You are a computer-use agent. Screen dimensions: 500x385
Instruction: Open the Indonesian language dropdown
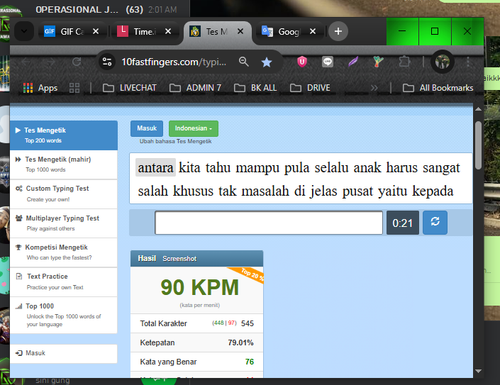coord(193,128)
